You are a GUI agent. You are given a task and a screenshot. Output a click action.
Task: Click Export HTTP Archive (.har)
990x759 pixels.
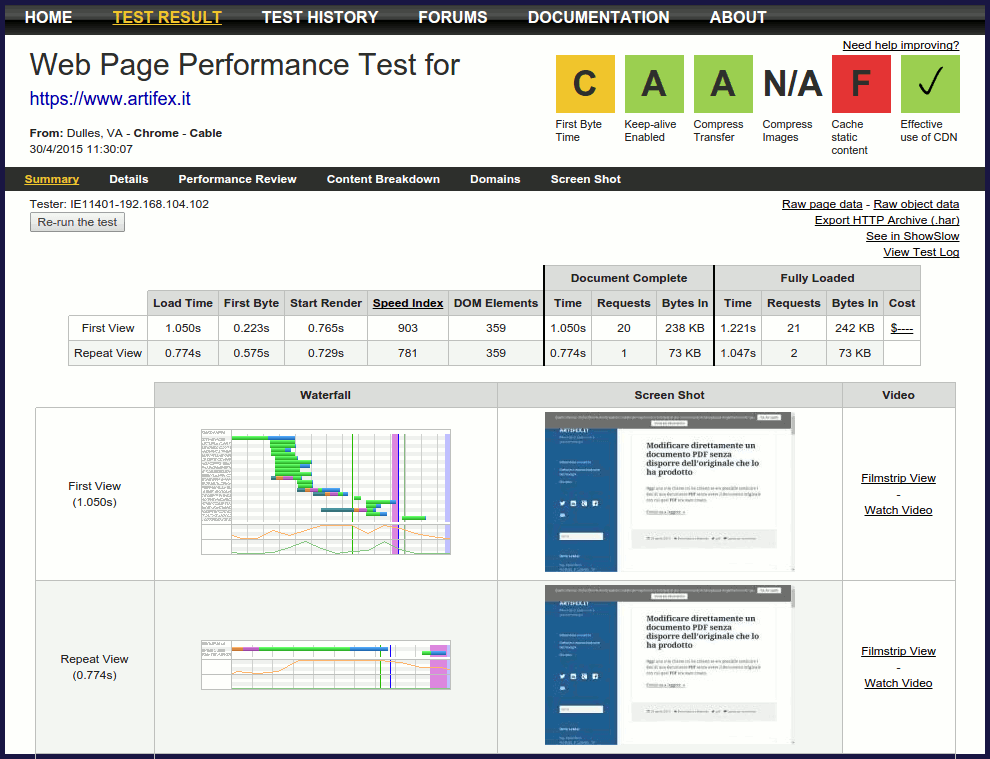point(887,220)
